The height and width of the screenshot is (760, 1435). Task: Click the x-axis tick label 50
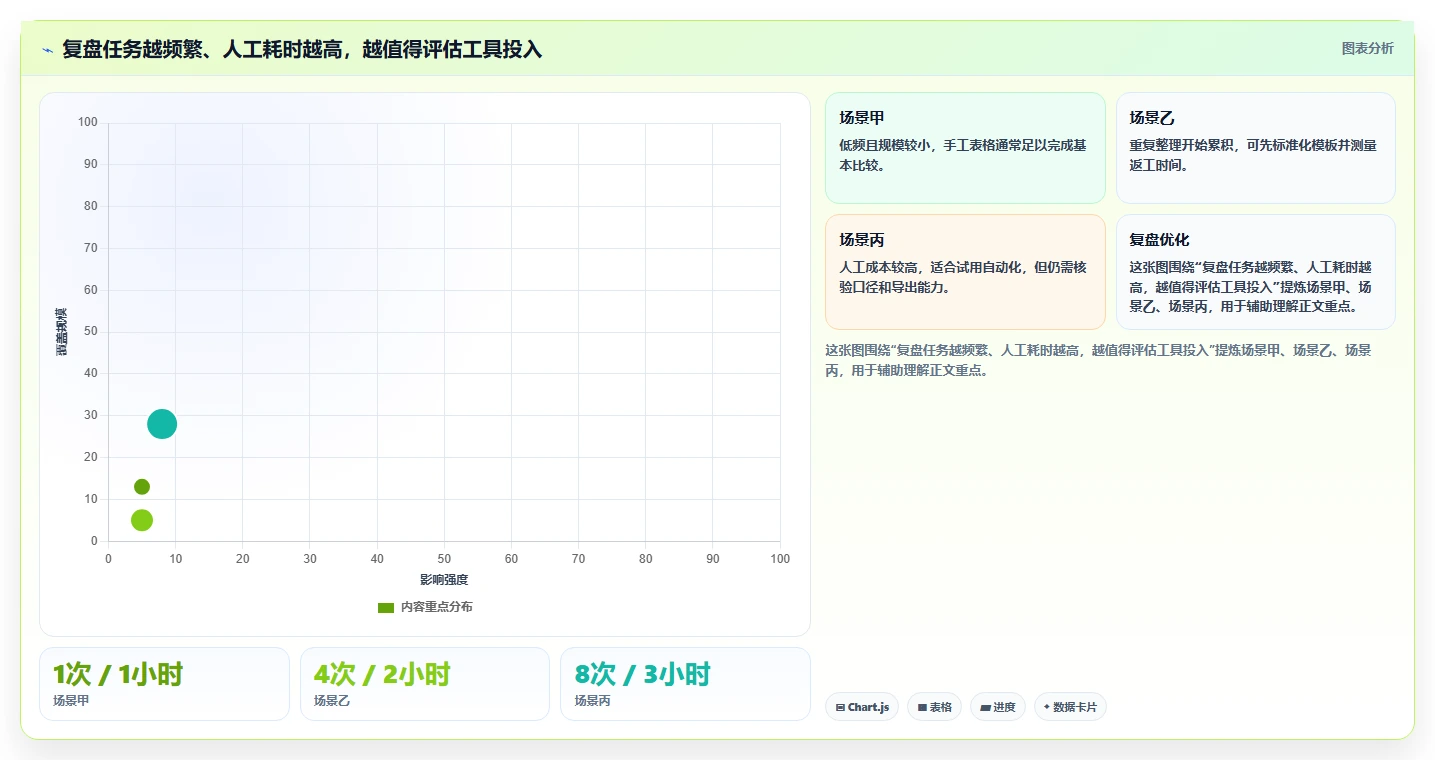click(444, 559)
